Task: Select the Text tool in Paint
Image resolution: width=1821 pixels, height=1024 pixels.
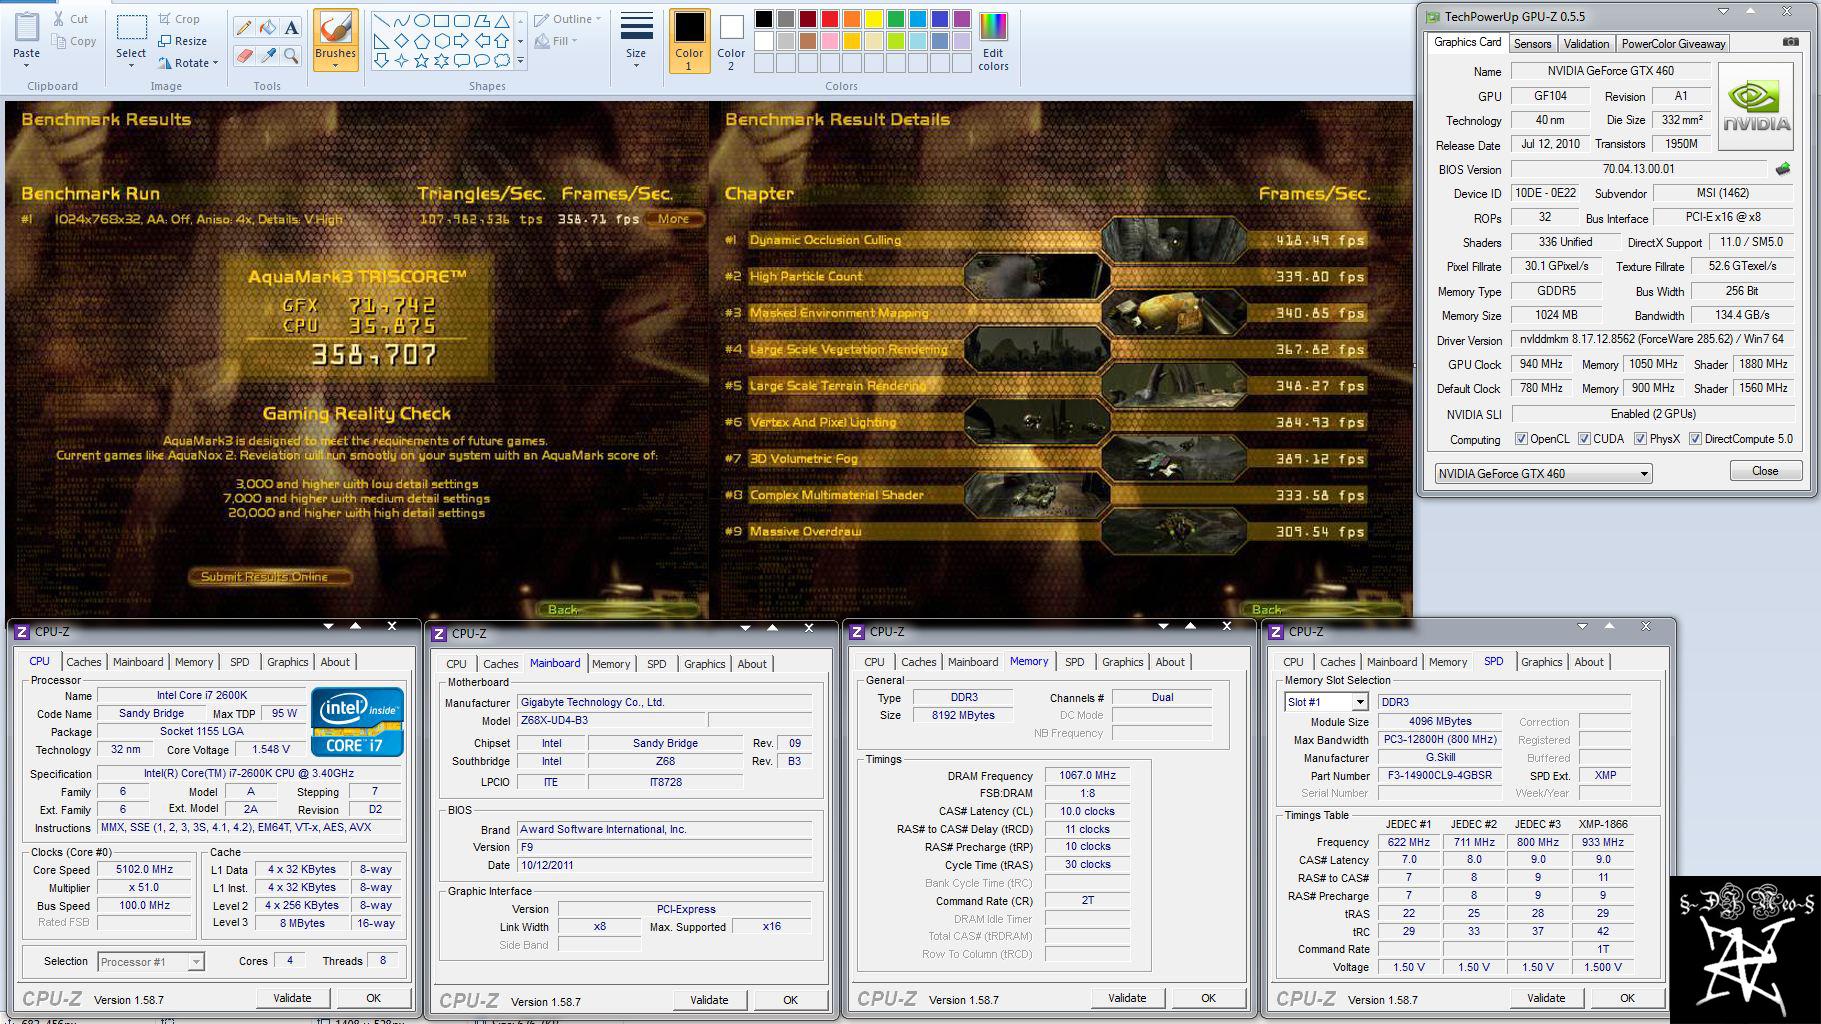Action: [x=291, y=27]
